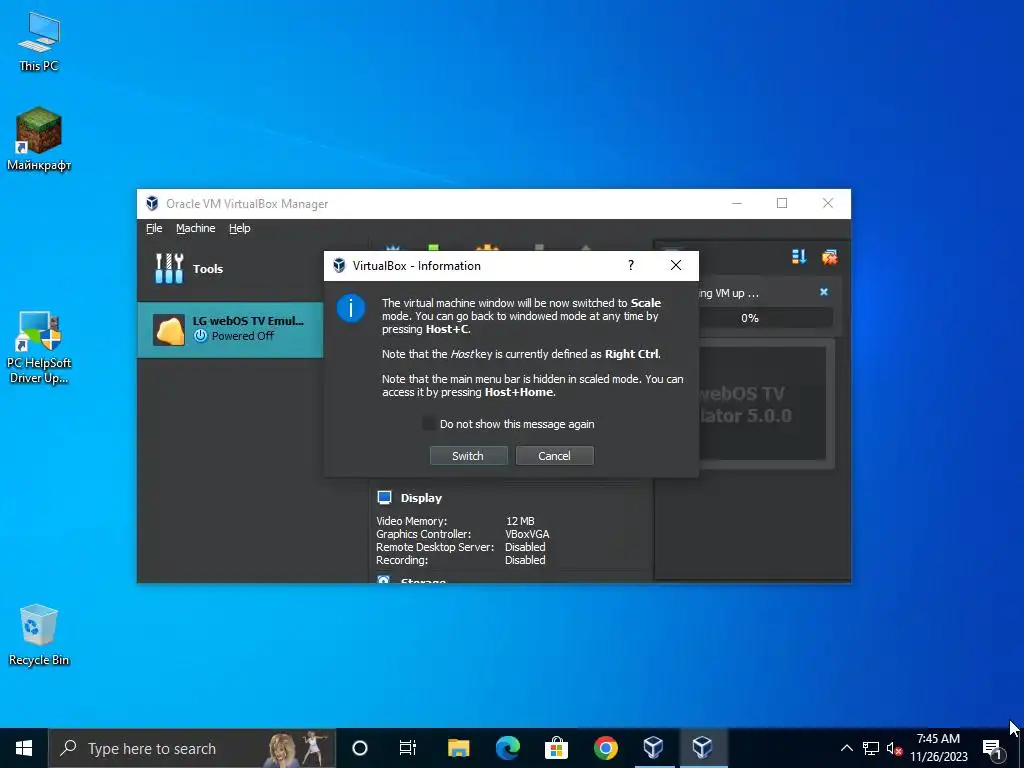Switch to first VirtualBox taskbar icon

coord(654,748)
